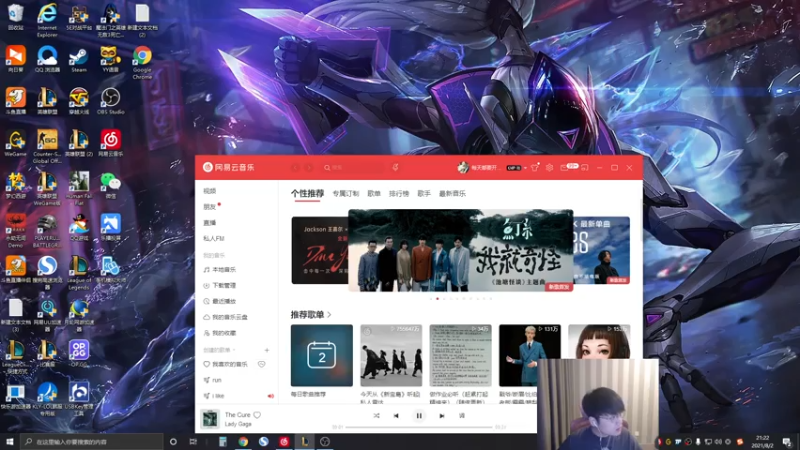
Task: Open Counter-Strike Global Offensive shortcut
Action: click(47, 146)
